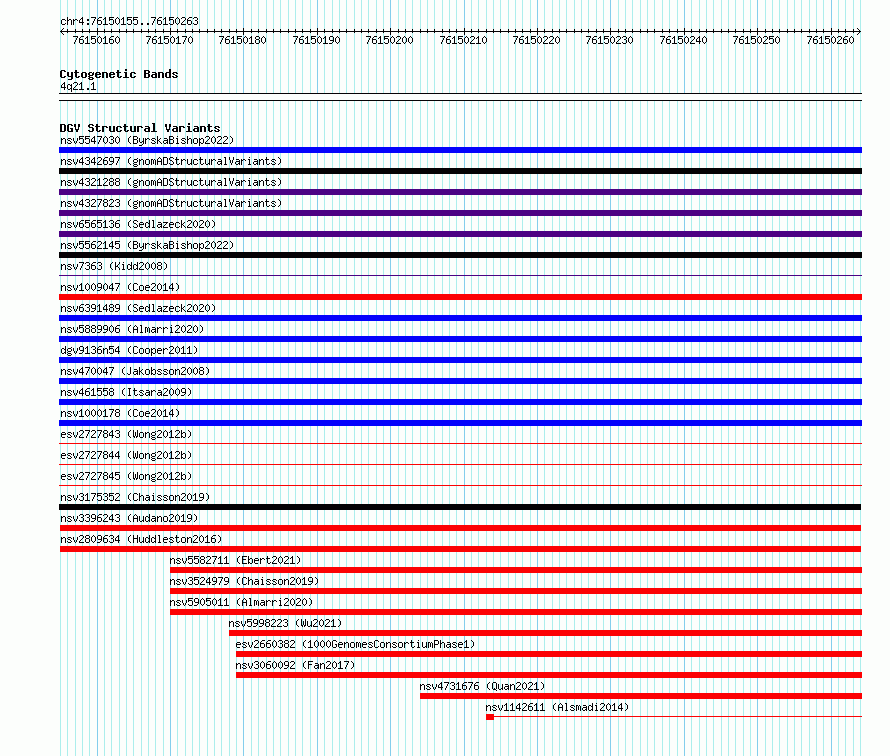Screen dimensions: 890x756
Task: Select nsv3524979 (Chaisson2019) label
Action: pos(244,581)
